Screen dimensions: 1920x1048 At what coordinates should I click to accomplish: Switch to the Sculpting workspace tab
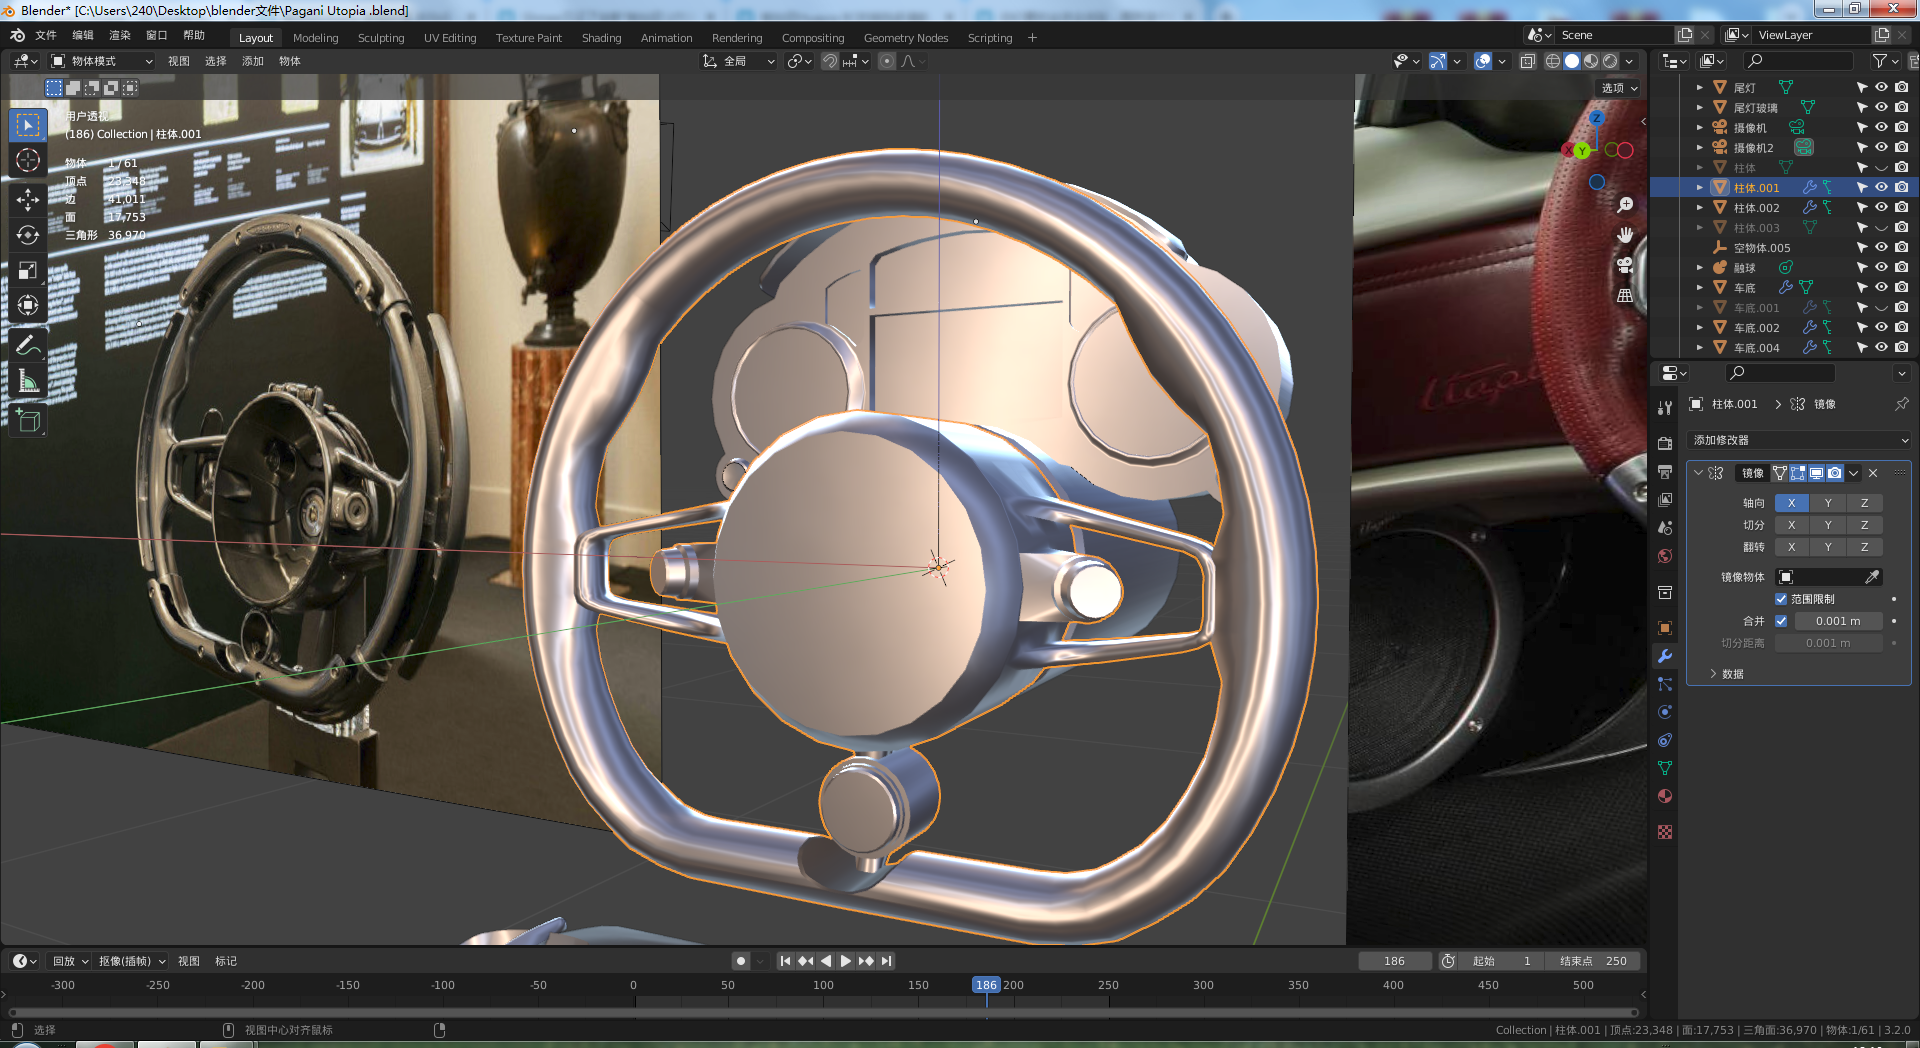coord(381,38)
